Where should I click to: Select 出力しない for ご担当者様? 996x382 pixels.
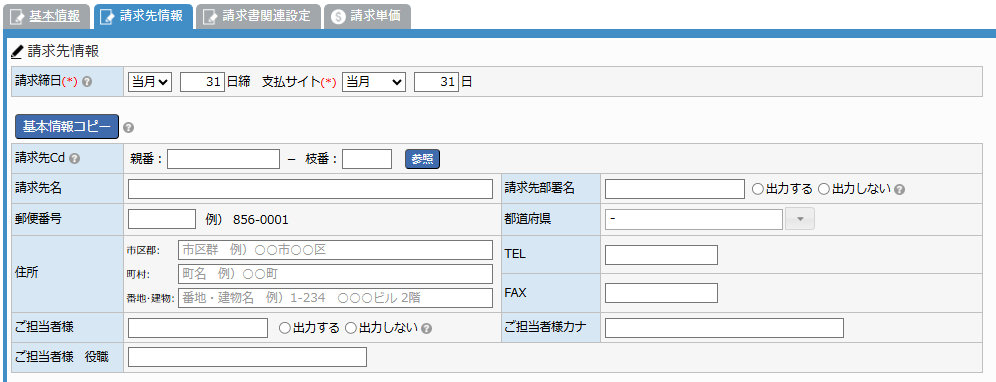(350, 328)
